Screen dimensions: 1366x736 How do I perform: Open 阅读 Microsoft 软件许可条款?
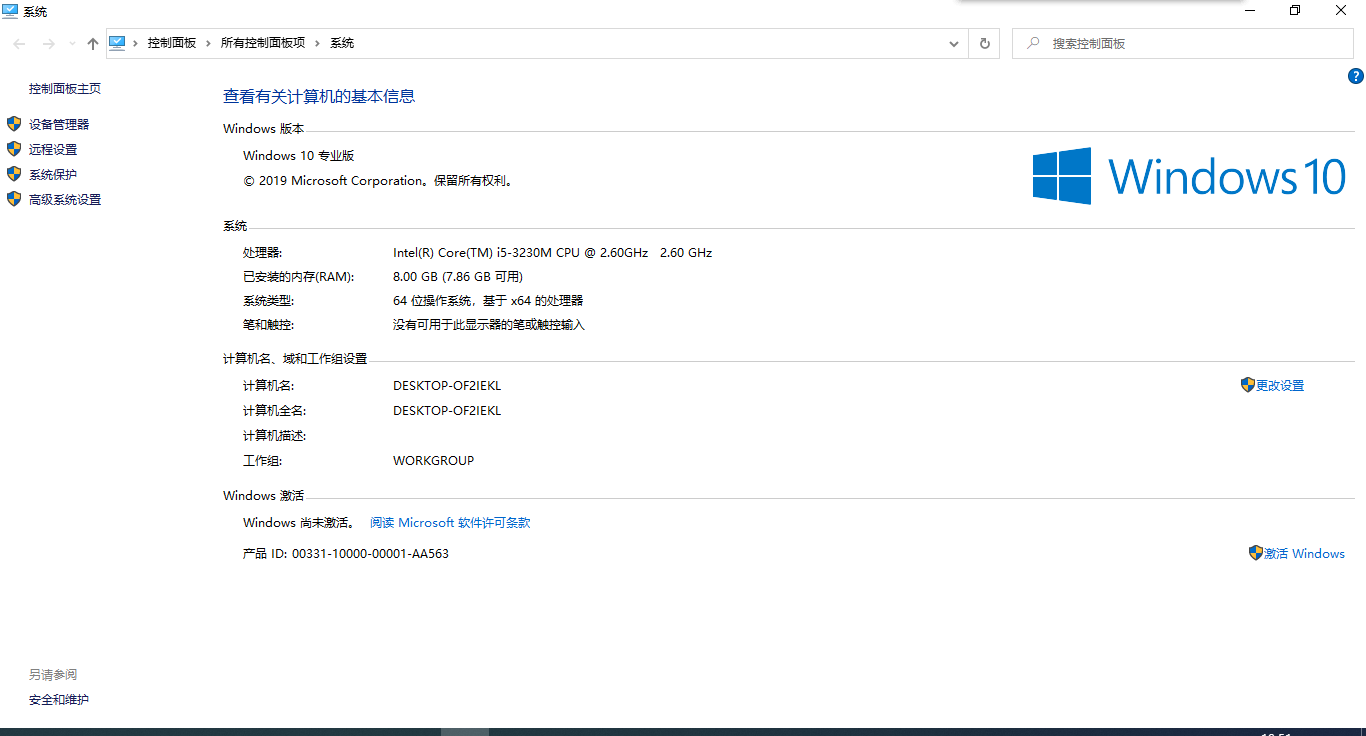(450, 521)
